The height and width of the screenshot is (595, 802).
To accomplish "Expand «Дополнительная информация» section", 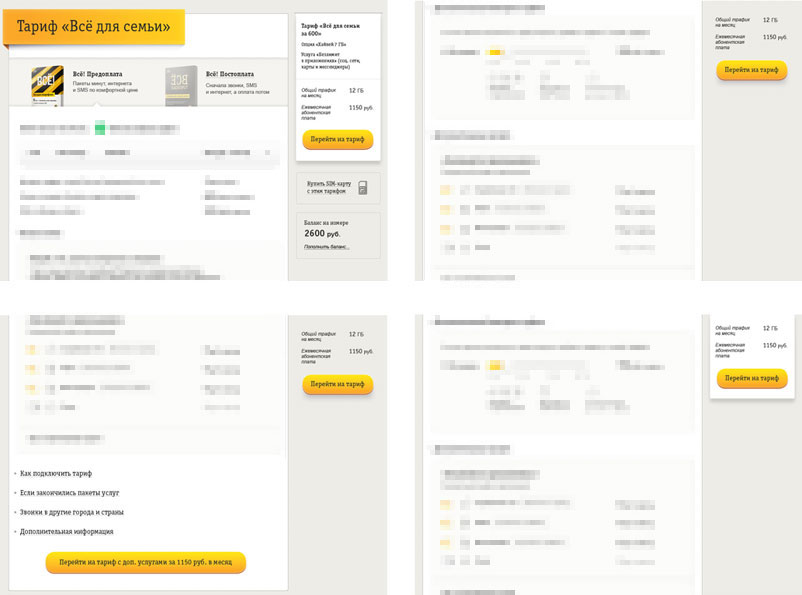I will [66, 532].
